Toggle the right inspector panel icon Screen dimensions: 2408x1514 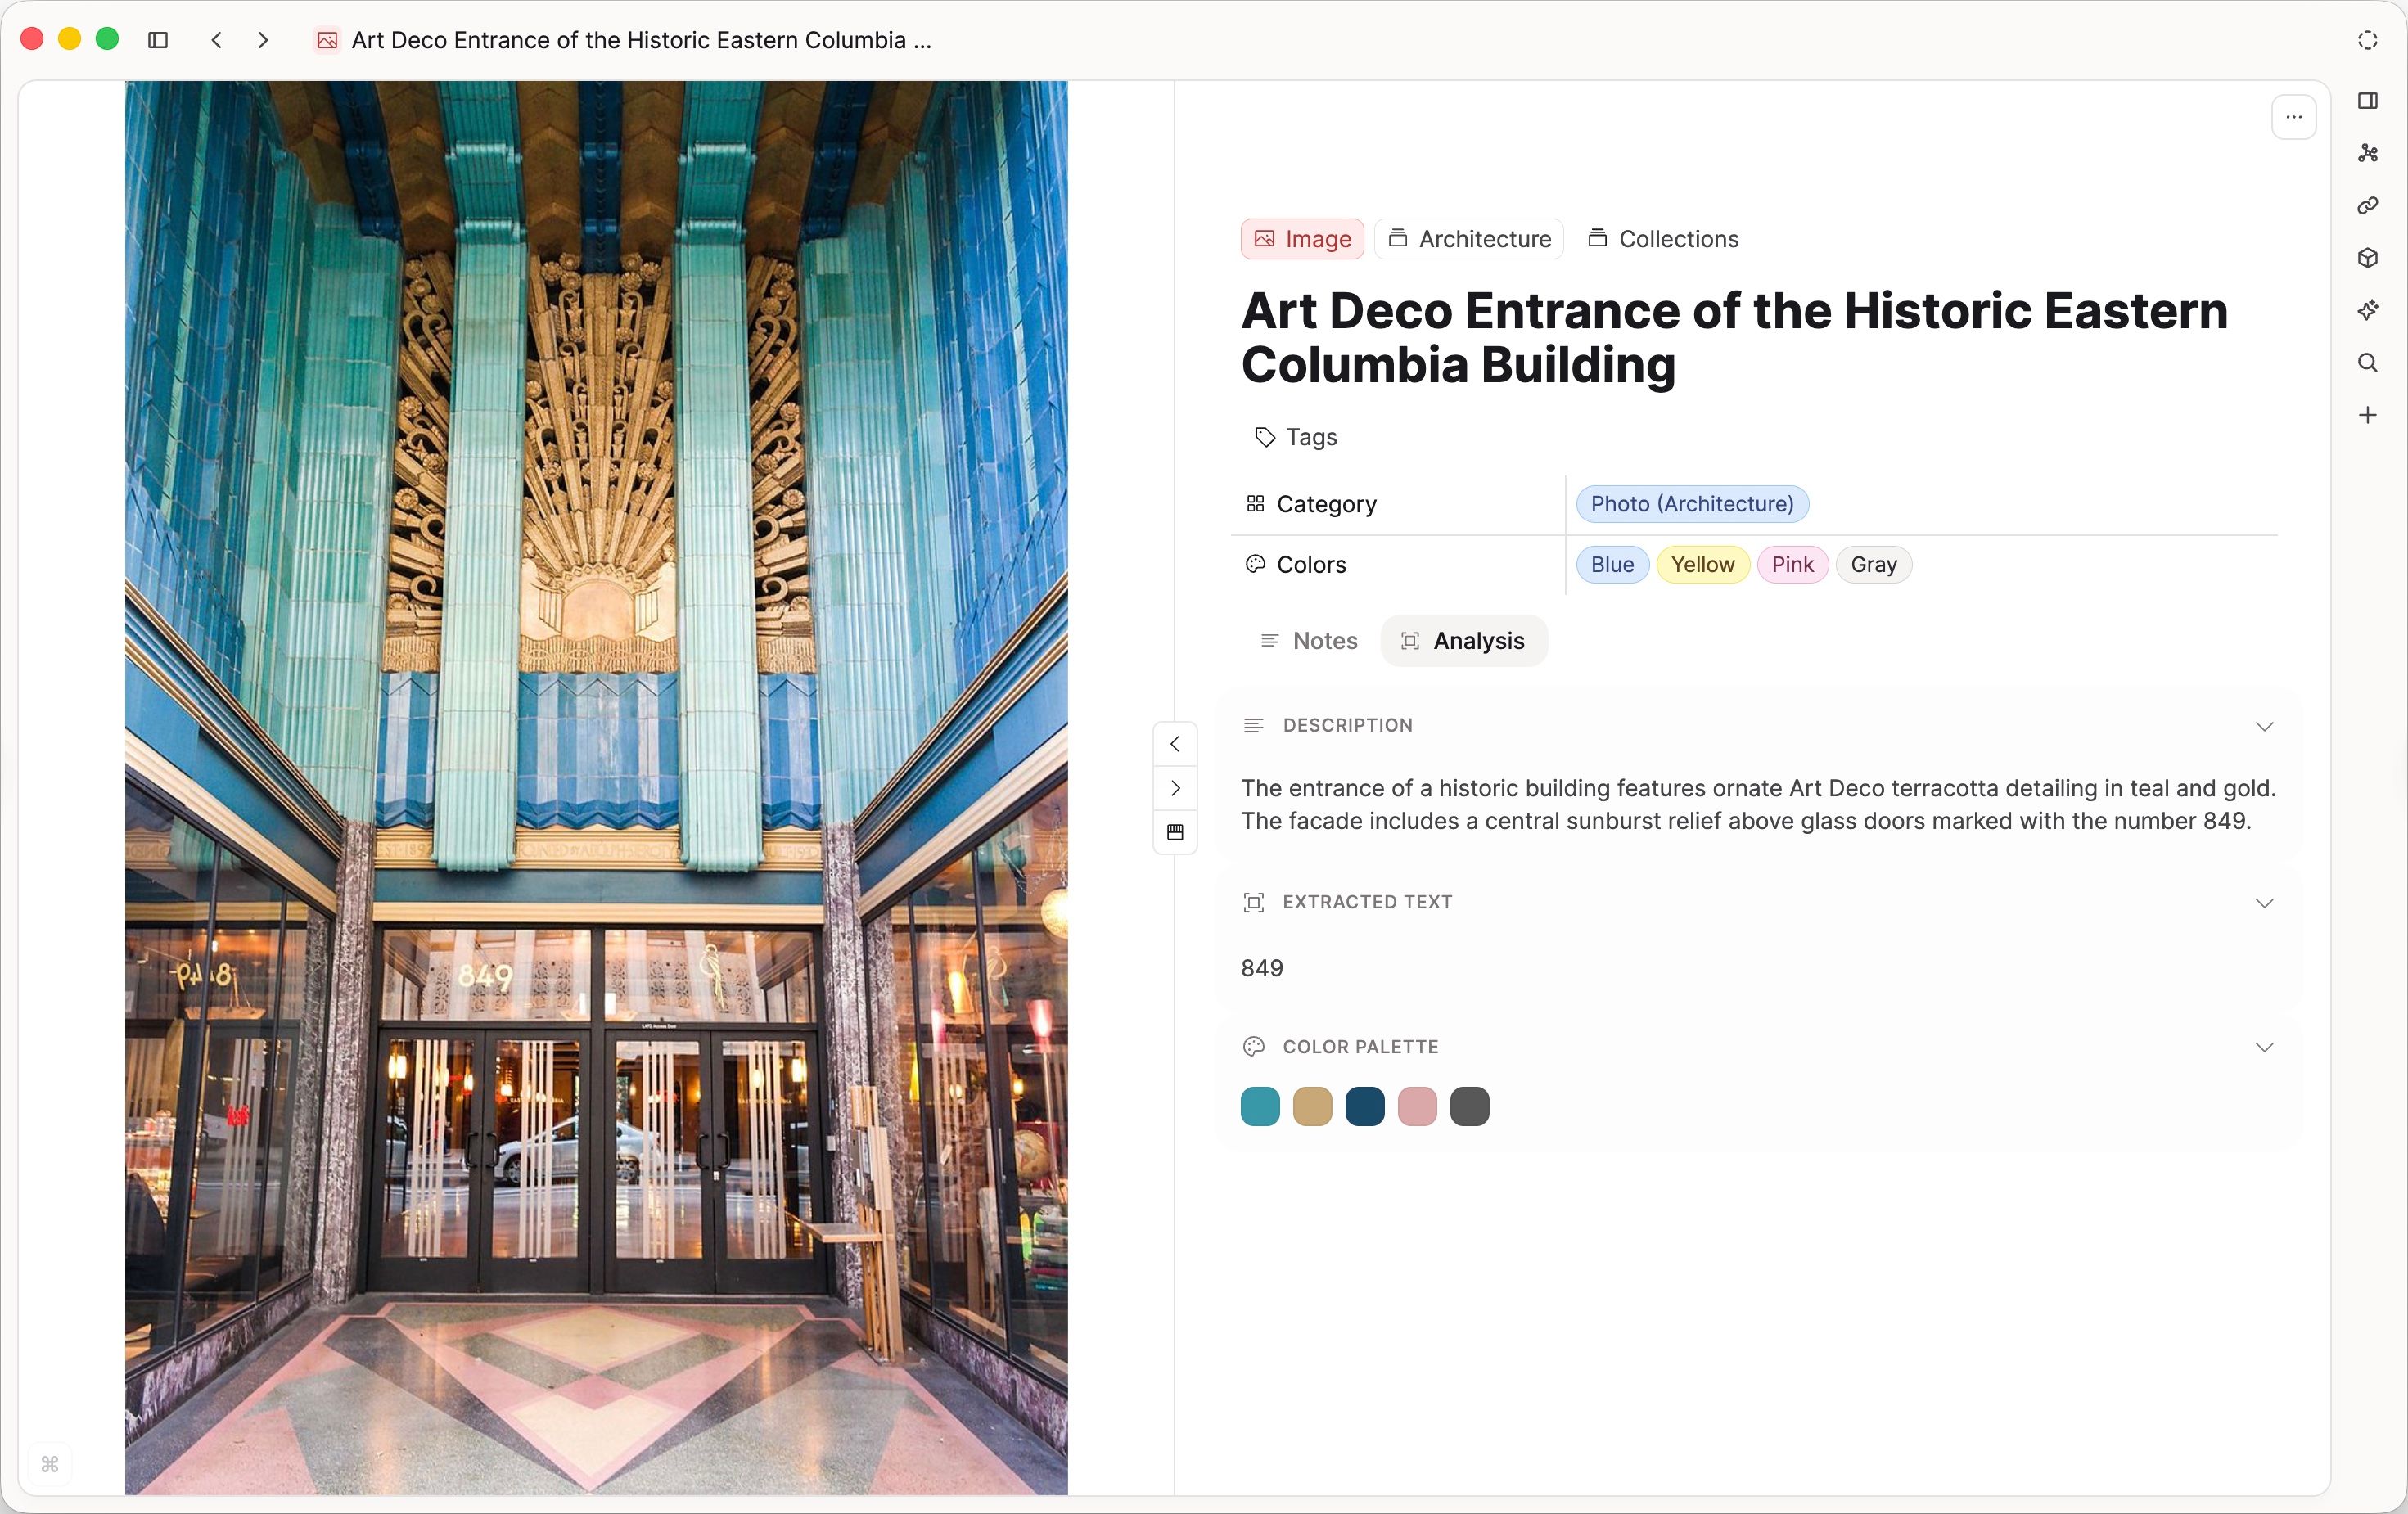point(2367,101)
